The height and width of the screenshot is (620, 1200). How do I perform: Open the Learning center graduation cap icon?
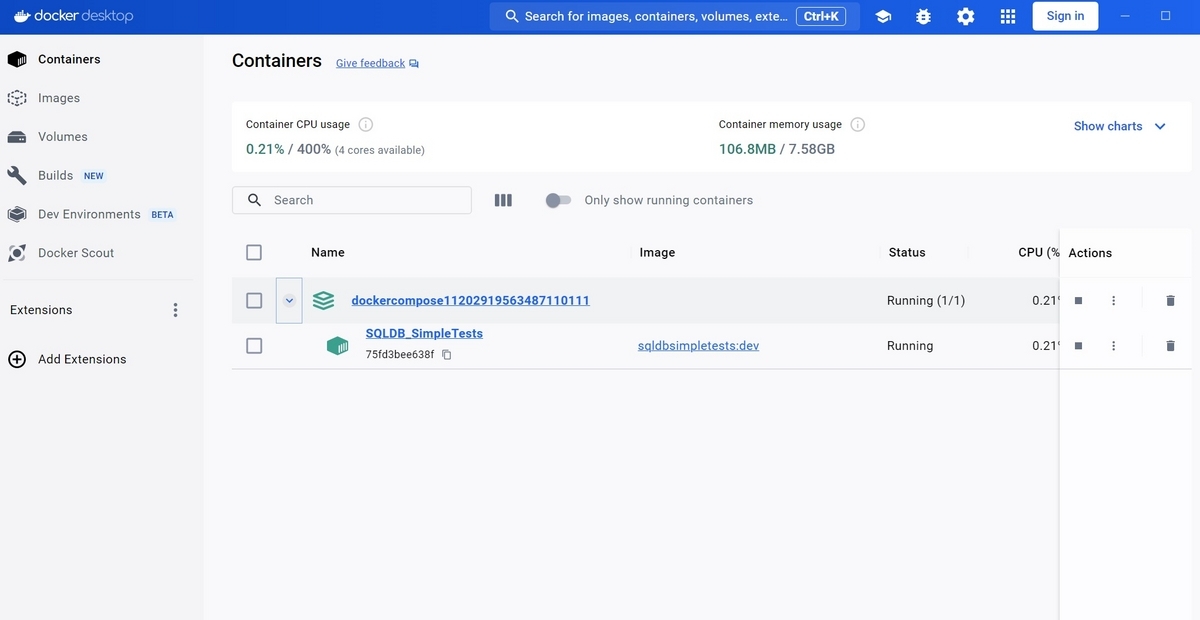(x=883, y=17)
